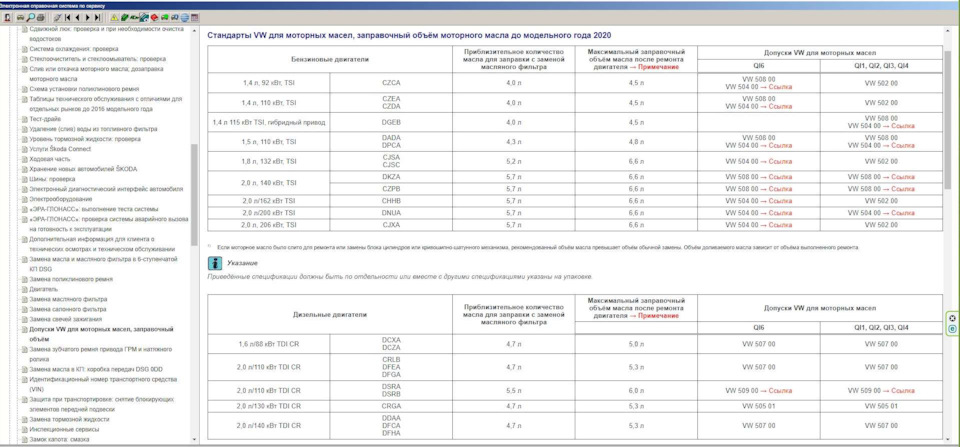960x447 pixels.
Task: Click 'Ссылка' link in CZCA row
Action: 780,87
